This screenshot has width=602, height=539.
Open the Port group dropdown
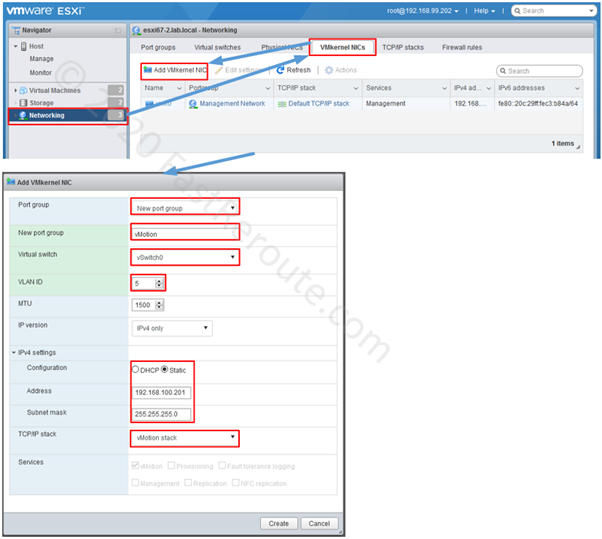[185, 208]
